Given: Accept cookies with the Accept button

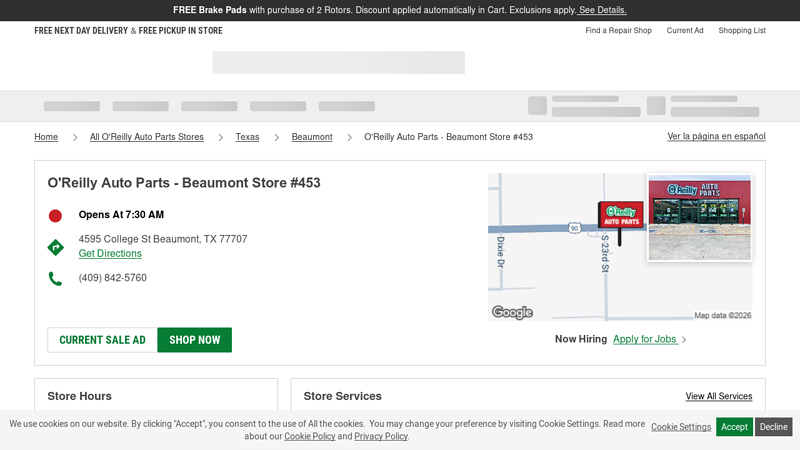Looking at the screenshot, I should (734, 427).
